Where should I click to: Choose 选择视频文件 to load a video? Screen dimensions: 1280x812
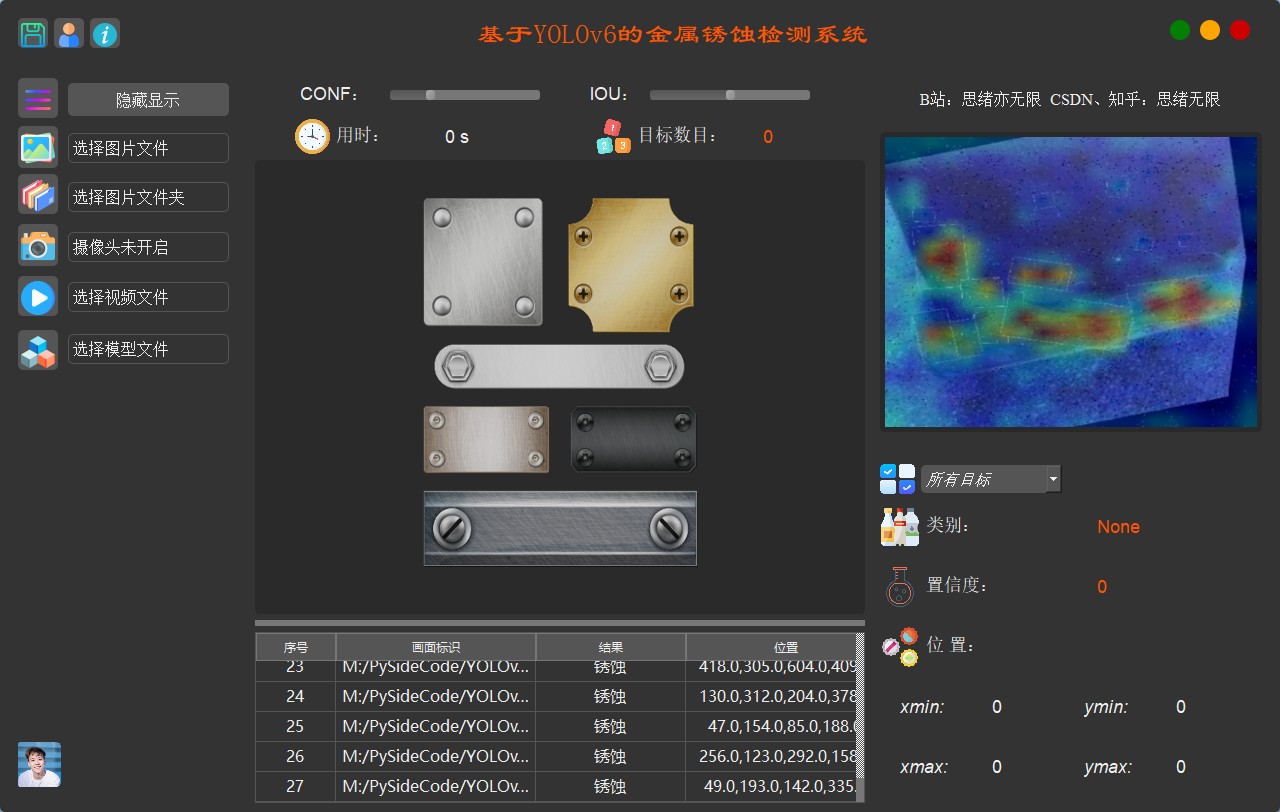click(148, 297)
